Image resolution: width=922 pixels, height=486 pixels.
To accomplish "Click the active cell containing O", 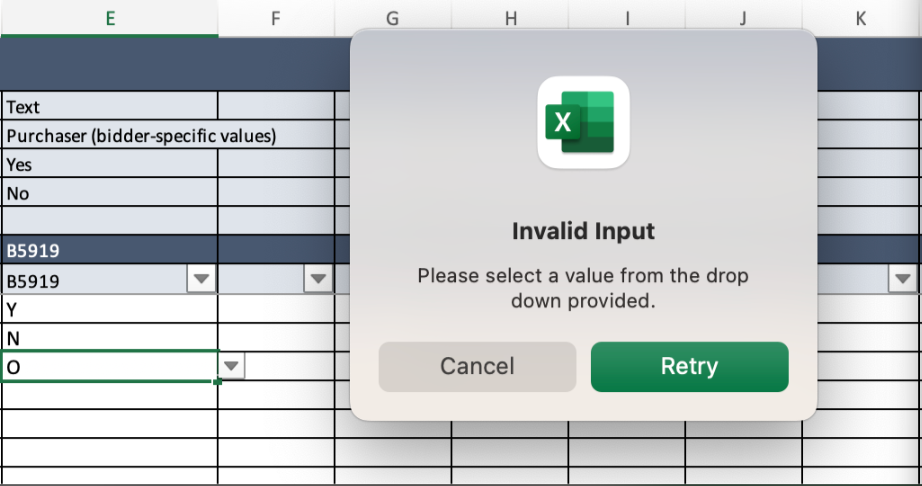I will click(x=109, y=366).
